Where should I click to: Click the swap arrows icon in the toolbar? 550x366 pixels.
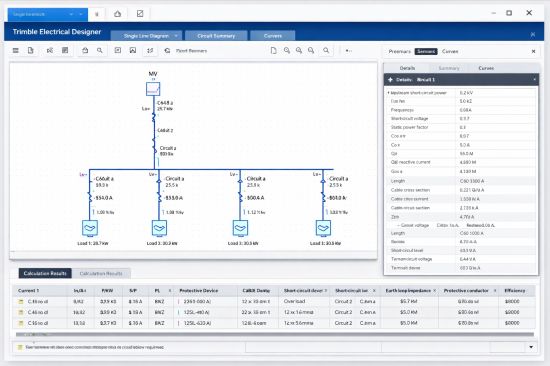[x=150, y=51]
